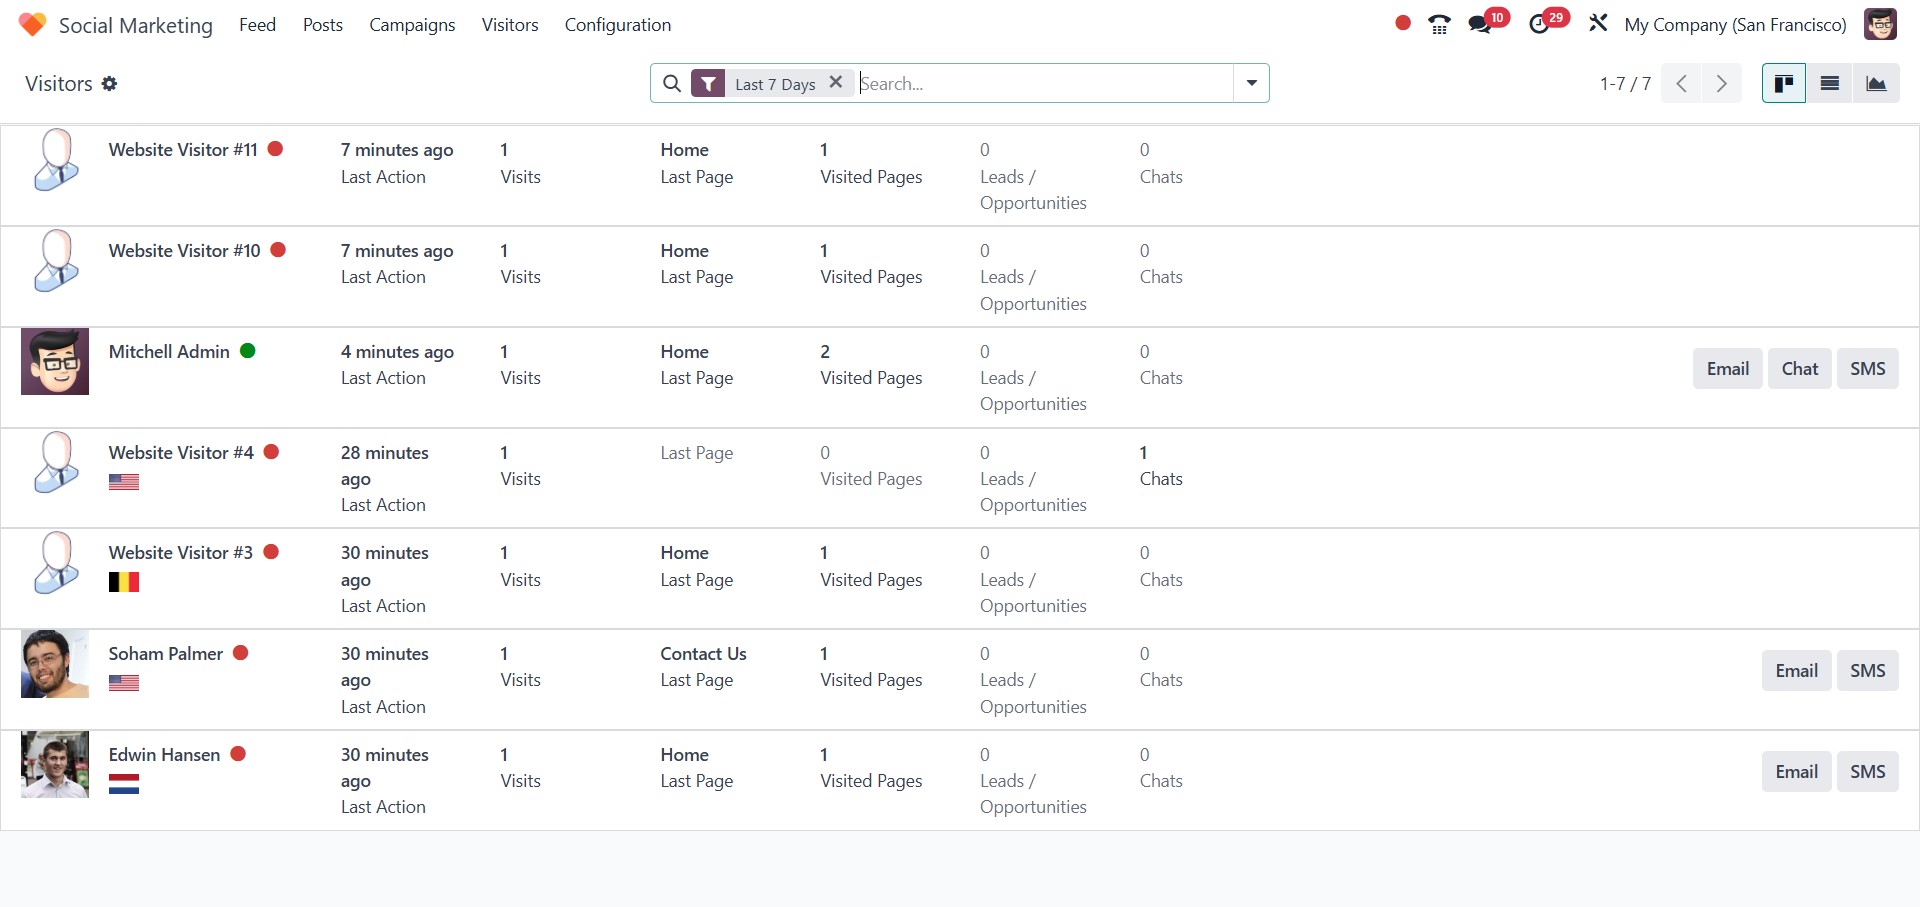Open user avatar menu
The width and height of the screenshot is (1920, 907).
click(x=1880, y=25)
